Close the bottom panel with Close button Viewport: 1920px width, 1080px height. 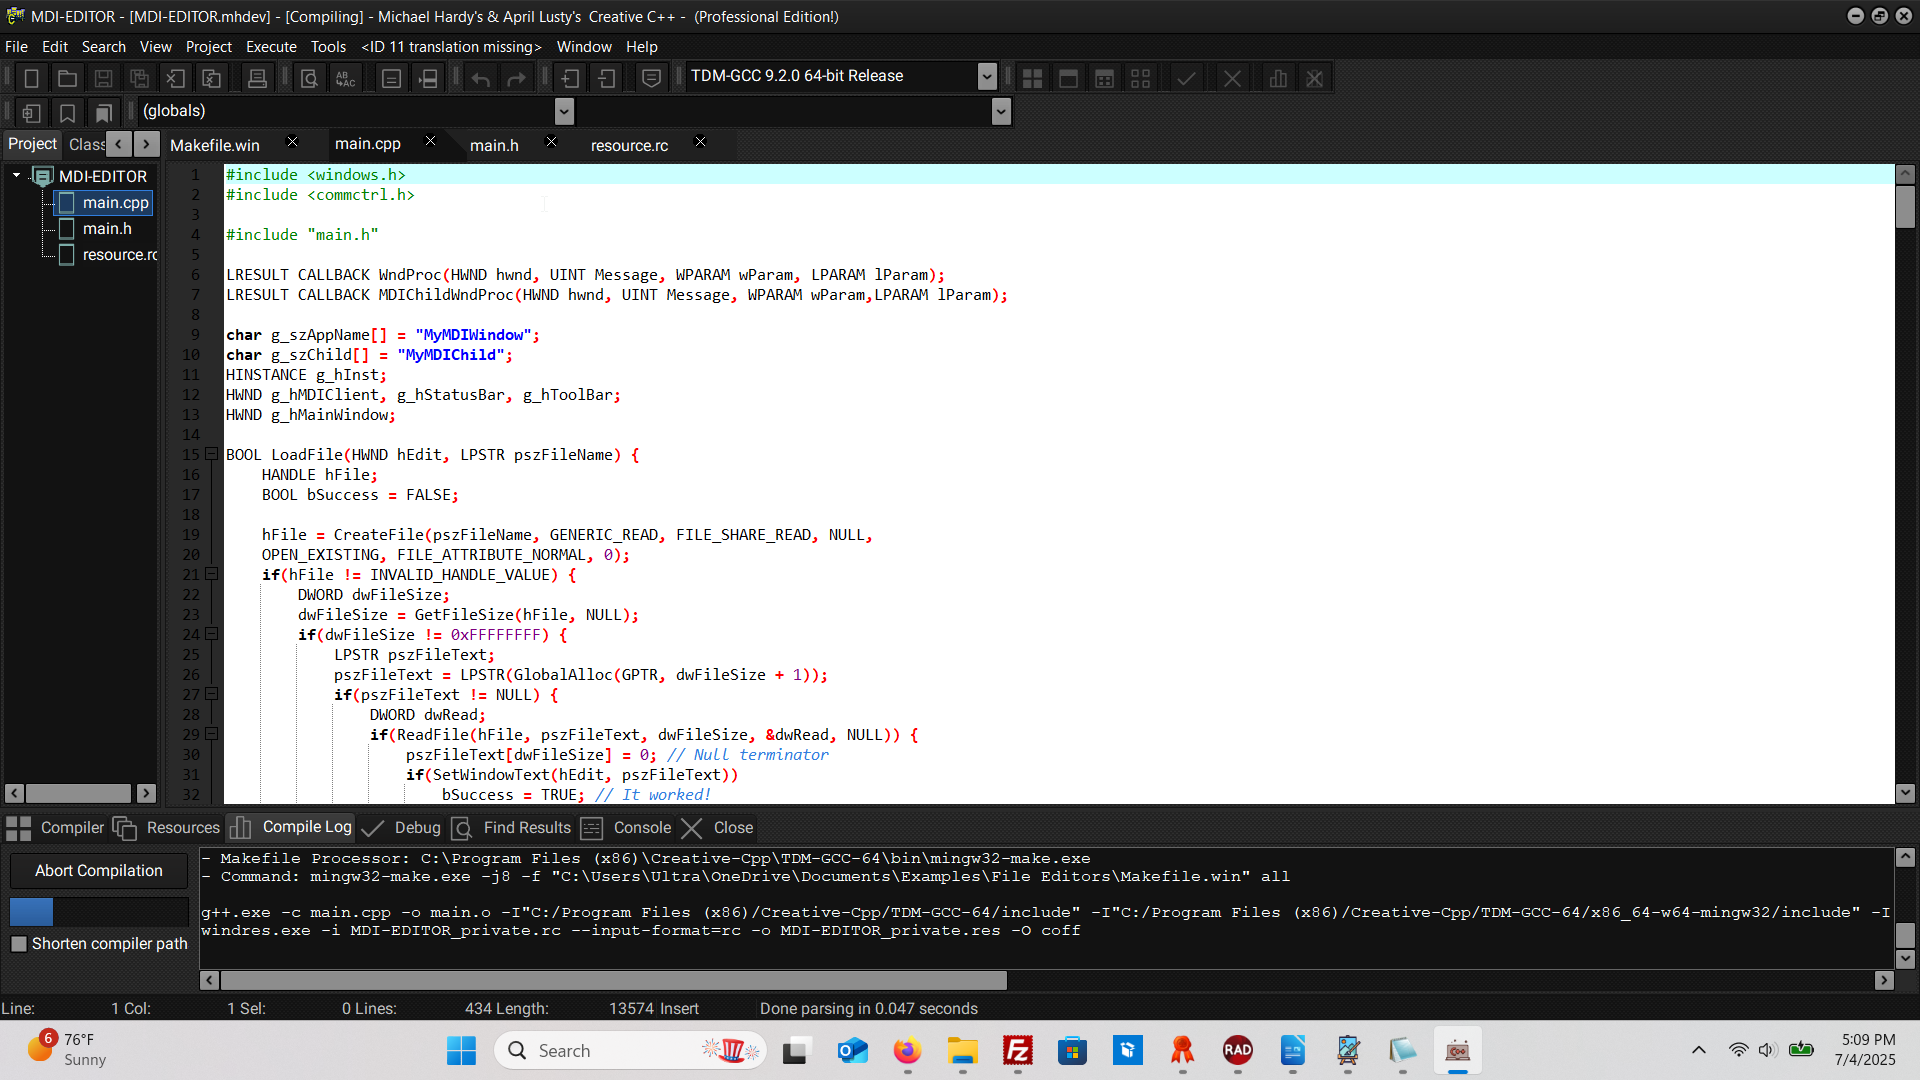718,828
